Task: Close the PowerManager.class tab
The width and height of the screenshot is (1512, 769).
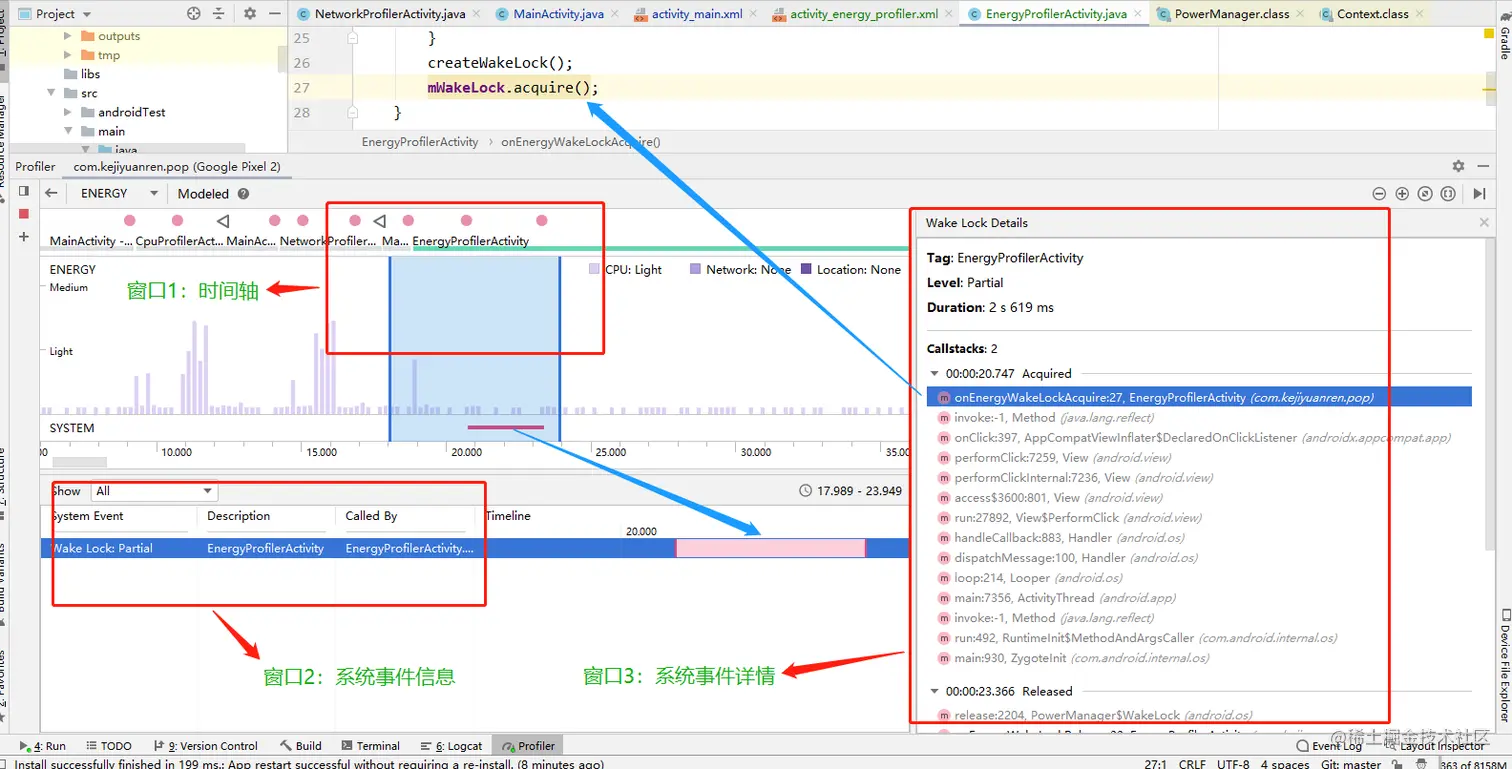Action: [1300, 14]
